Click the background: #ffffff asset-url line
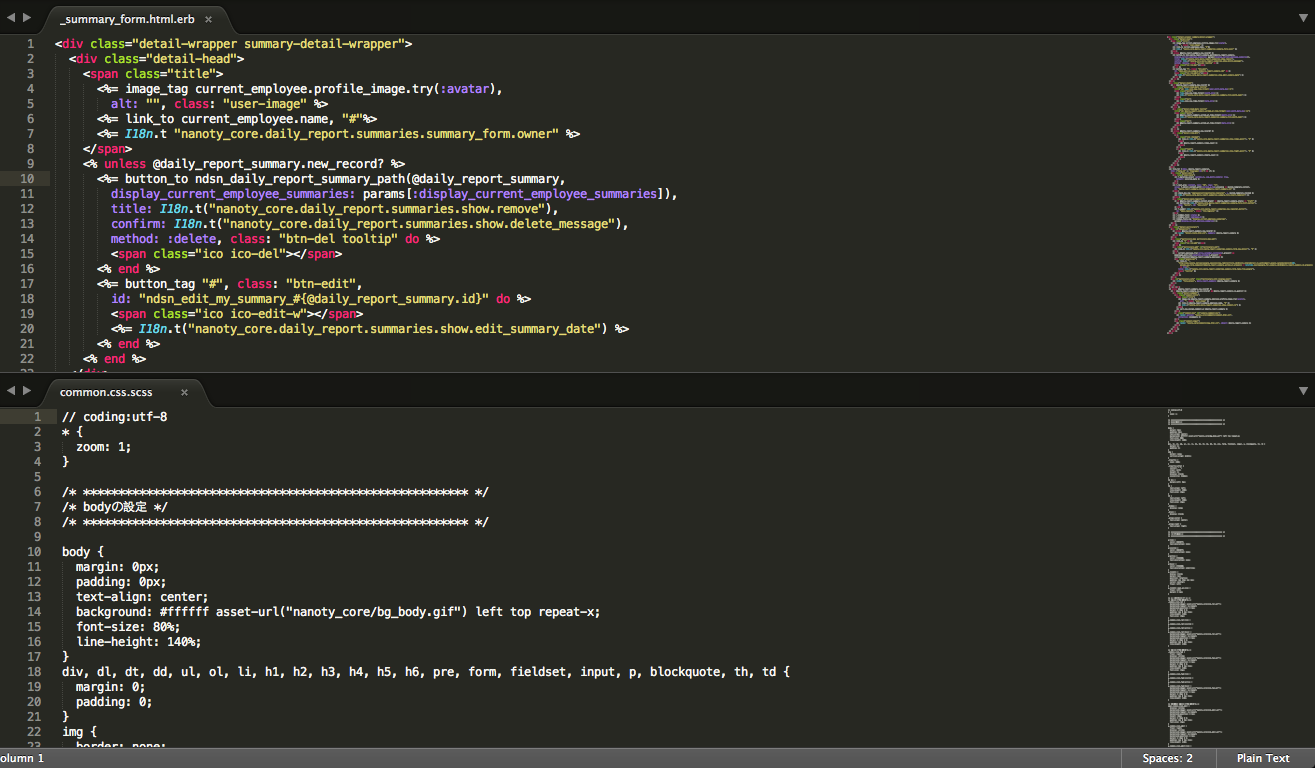Image resolution: width=1315 pixels, height=768 pixels. [338, 612]
